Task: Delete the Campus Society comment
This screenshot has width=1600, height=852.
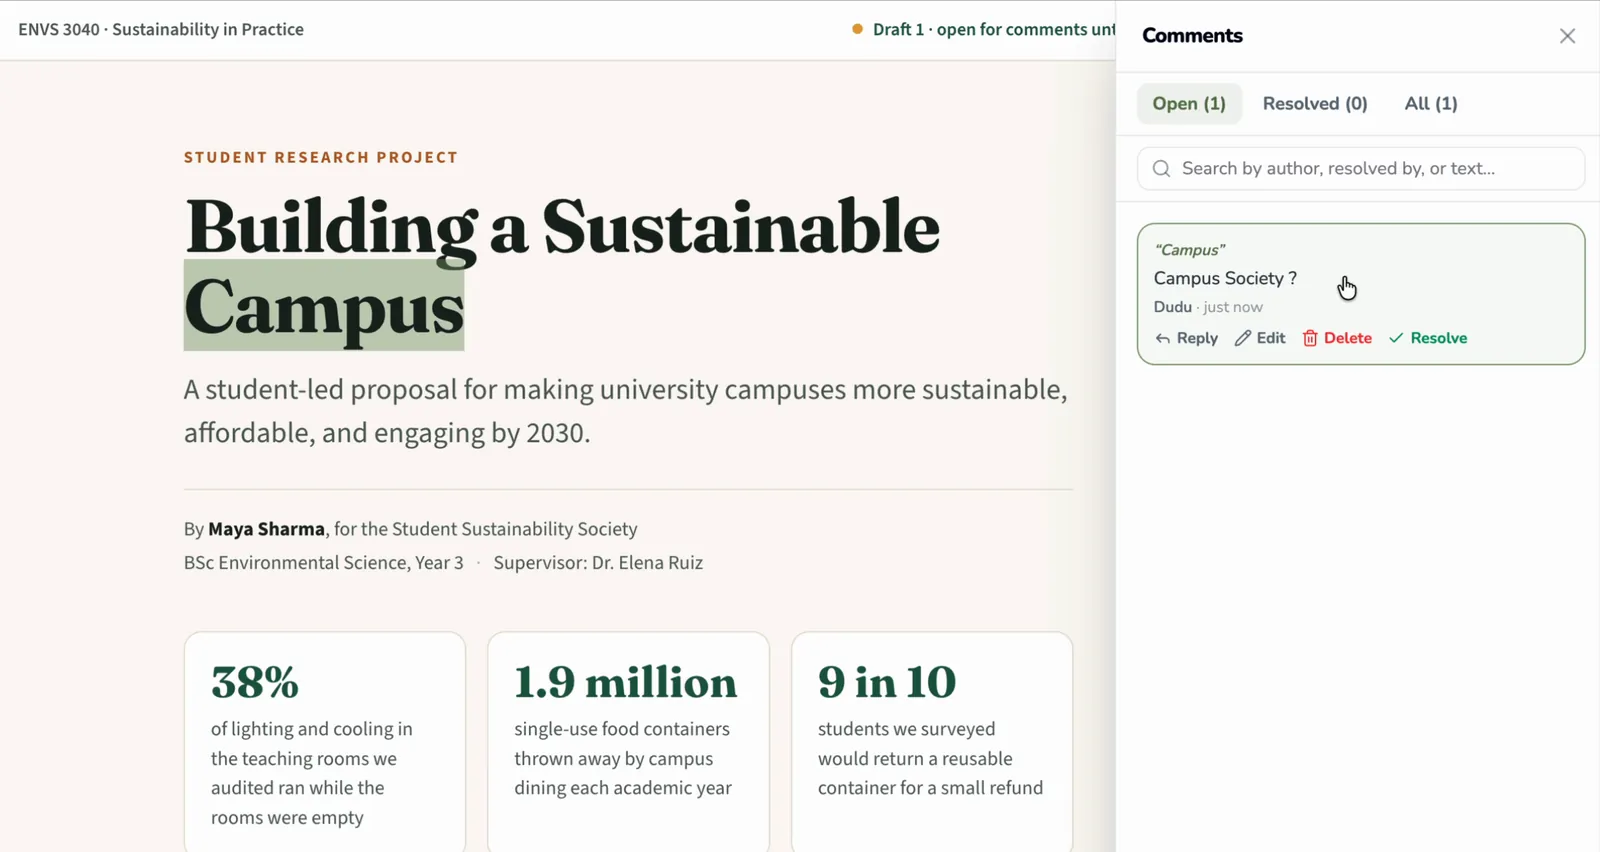Action: pyautogui.click(x=1337, y=338)
